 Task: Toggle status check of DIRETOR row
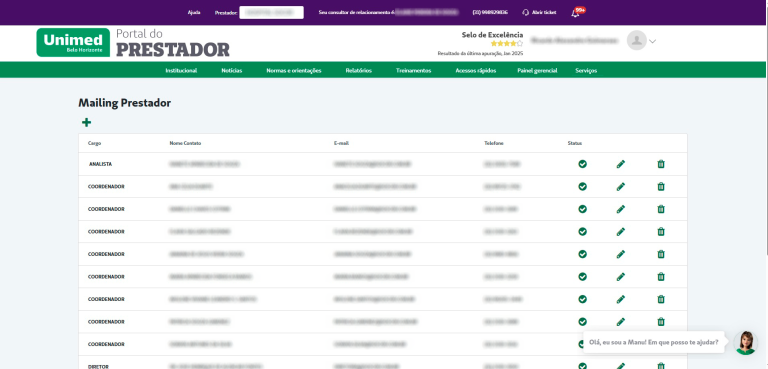pyautogui.click(x=582, y=366)
